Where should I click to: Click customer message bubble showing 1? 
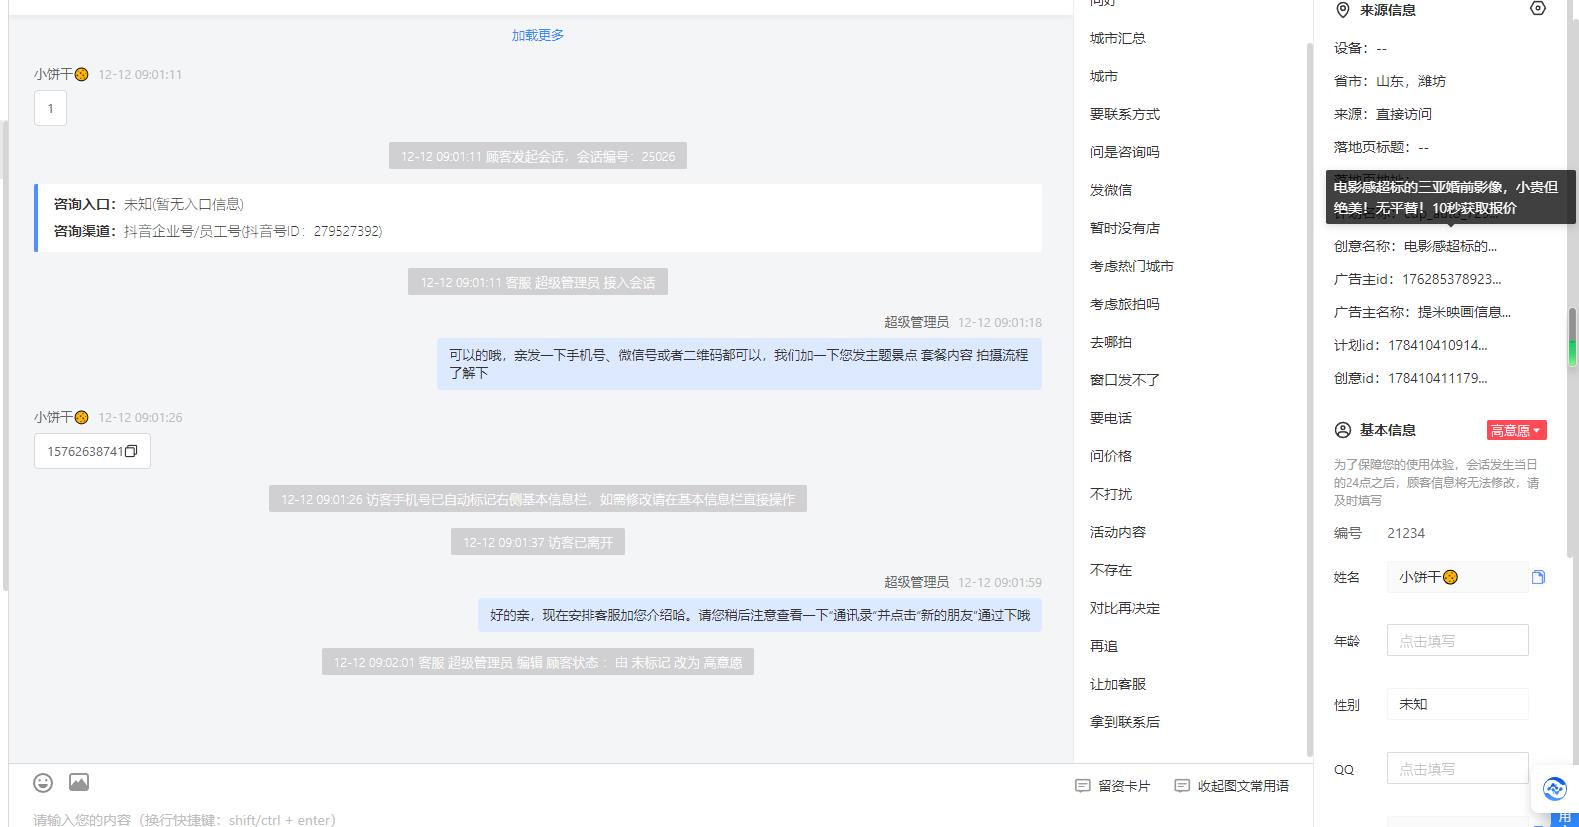pyautogui.click(x=50, y=108)
